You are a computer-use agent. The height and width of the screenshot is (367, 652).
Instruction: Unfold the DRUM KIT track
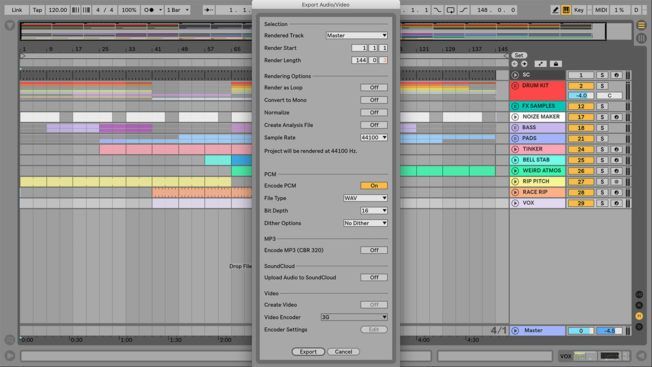point(515,86)
